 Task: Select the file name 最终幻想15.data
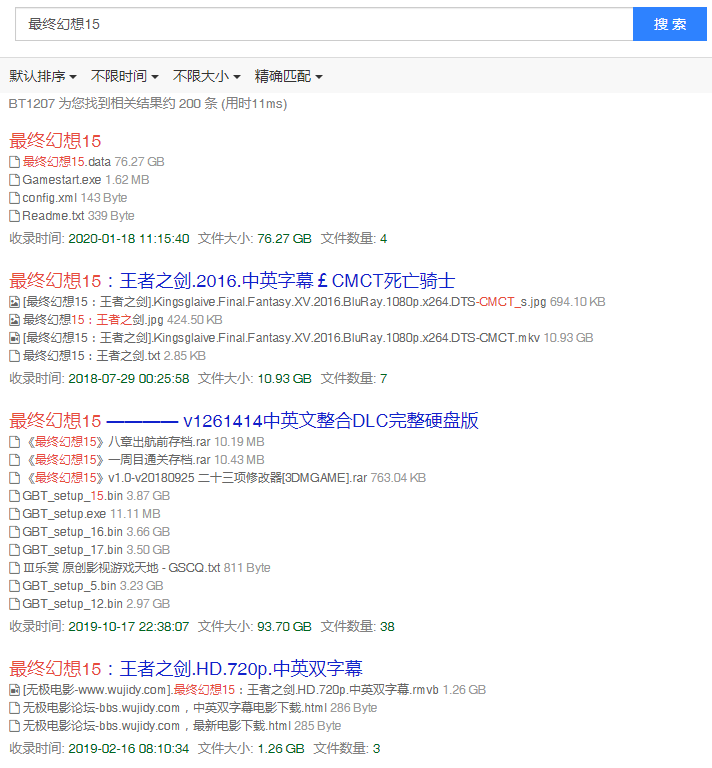pos(67,162)
